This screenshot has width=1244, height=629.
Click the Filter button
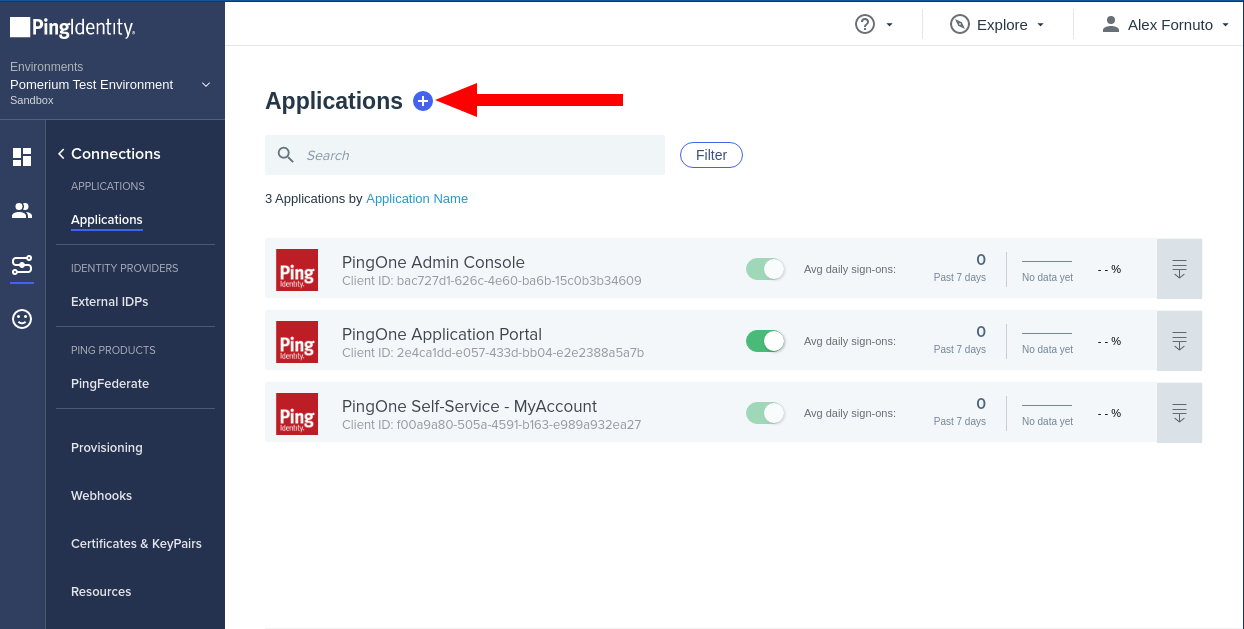711,155
